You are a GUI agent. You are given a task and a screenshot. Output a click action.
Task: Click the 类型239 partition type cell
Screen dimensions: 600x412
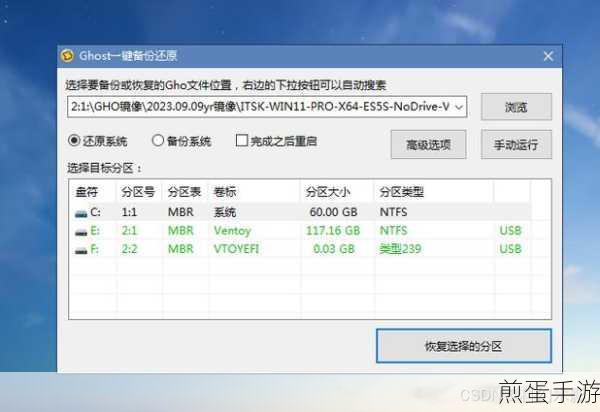click(x=400, y=249)
